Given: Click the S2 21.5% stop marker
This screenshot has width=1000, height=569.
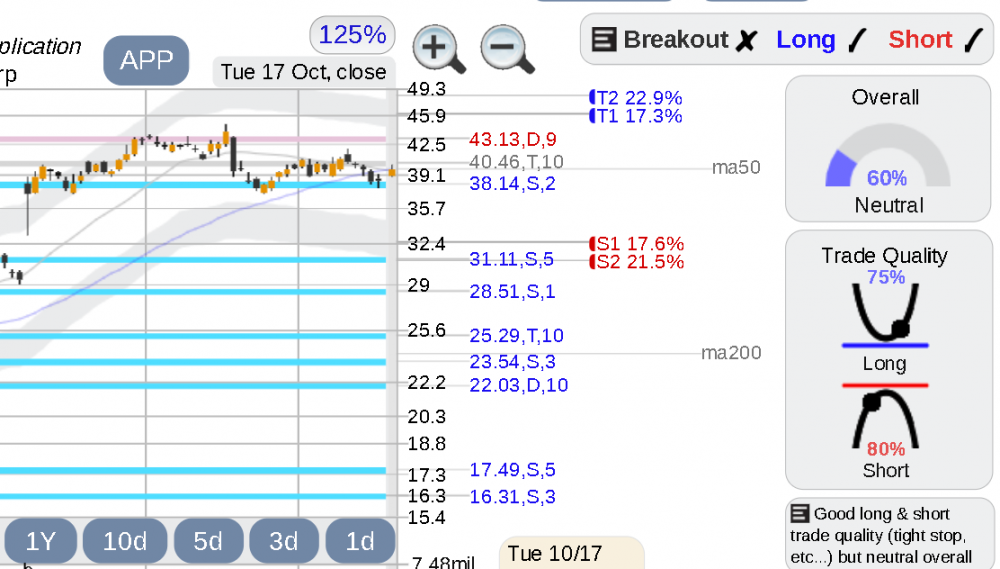Looking at the screenshot, I should click(x=636, y=262).
